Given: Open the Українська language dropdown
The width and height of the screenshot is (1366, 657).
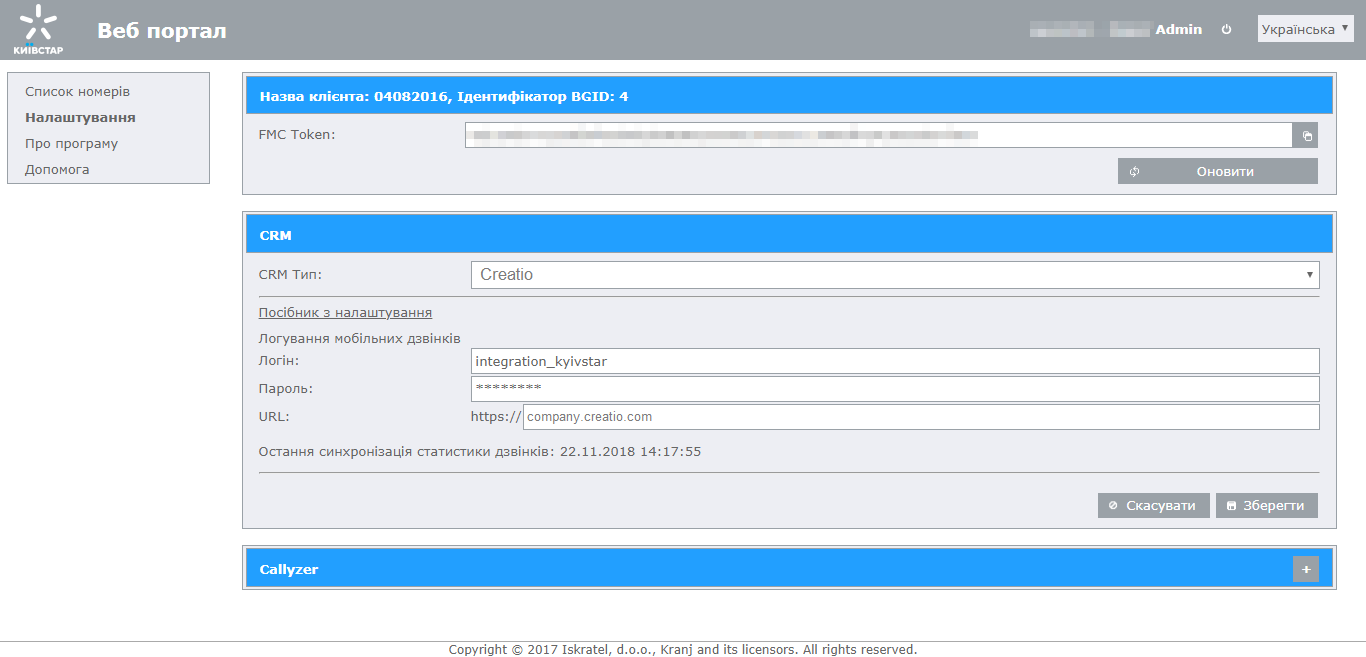Looking at the screenshot, I should pyautogui.click(x=1306, y=29).
